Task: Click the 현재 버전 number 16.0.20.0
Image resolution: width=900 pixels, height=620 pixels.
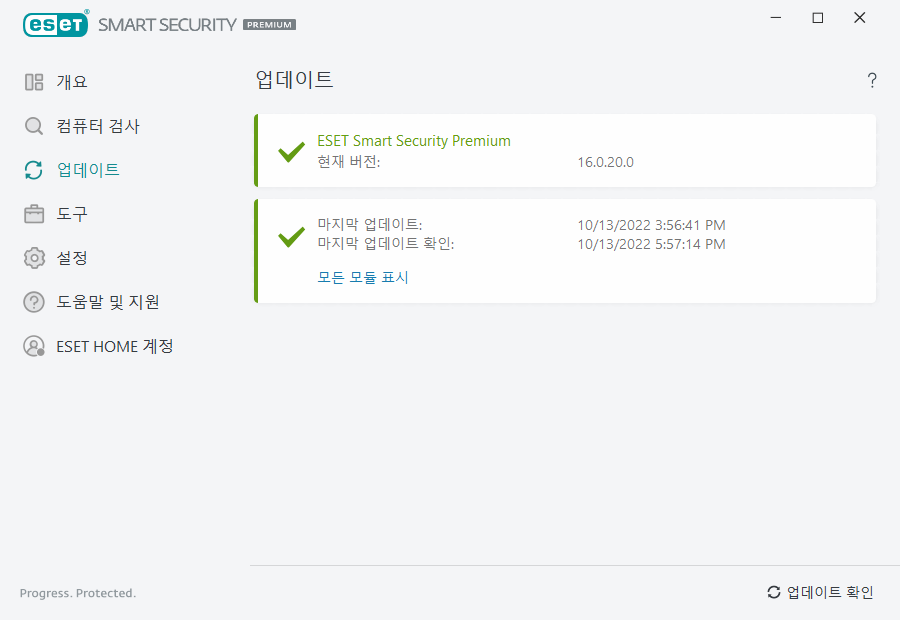Action: pos(603,162)
